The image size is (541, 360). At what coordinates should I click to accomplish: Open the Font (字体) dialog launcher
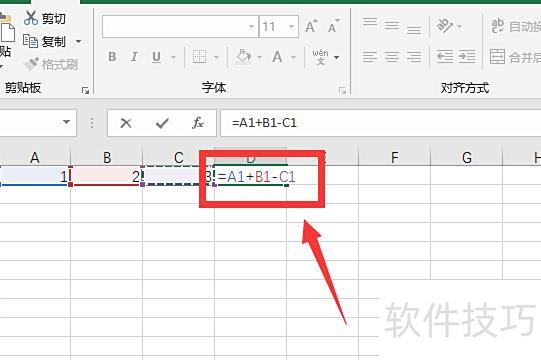click(x=342, y=90)
